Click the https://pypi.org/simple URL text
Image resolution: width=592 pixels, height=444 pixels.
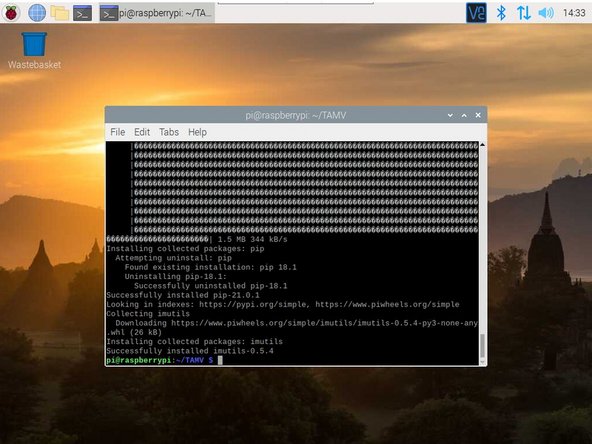(x=253, y=304)
